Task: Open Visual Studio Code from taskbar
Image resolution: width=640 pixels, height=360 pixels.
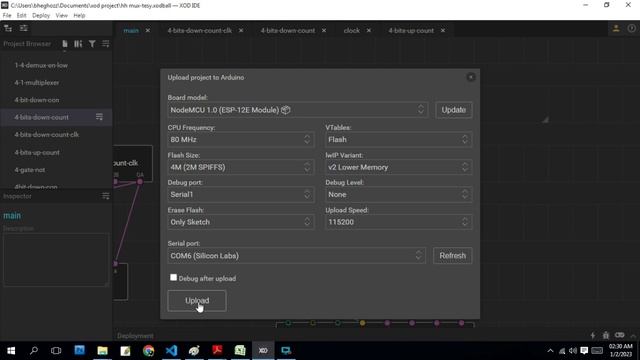Action: tap(171, 351)
